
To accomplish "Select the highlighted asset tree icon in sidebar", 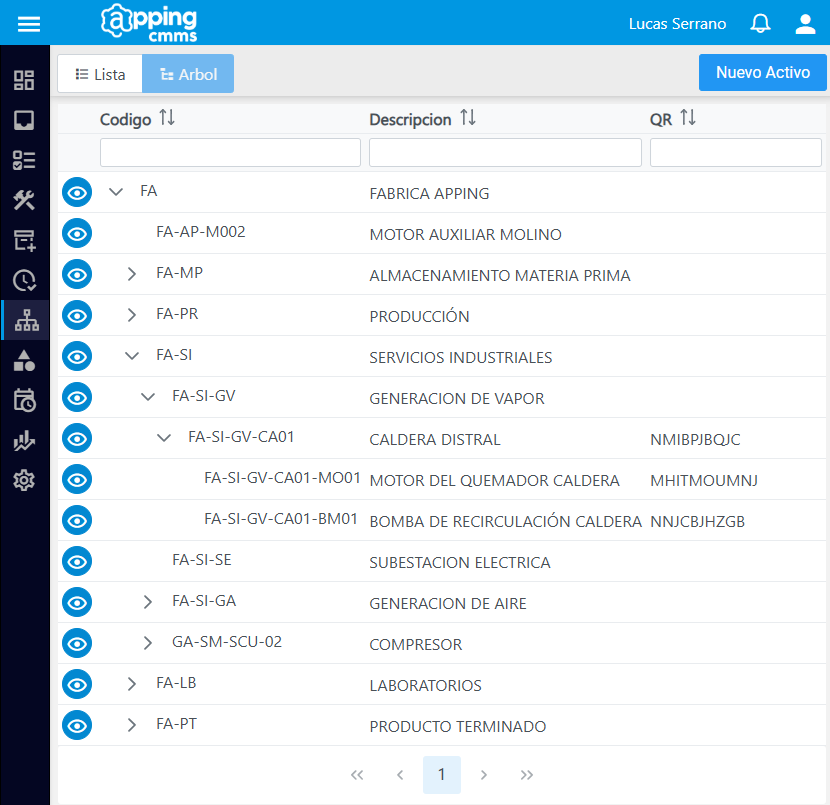I will (x=24, y=321).
